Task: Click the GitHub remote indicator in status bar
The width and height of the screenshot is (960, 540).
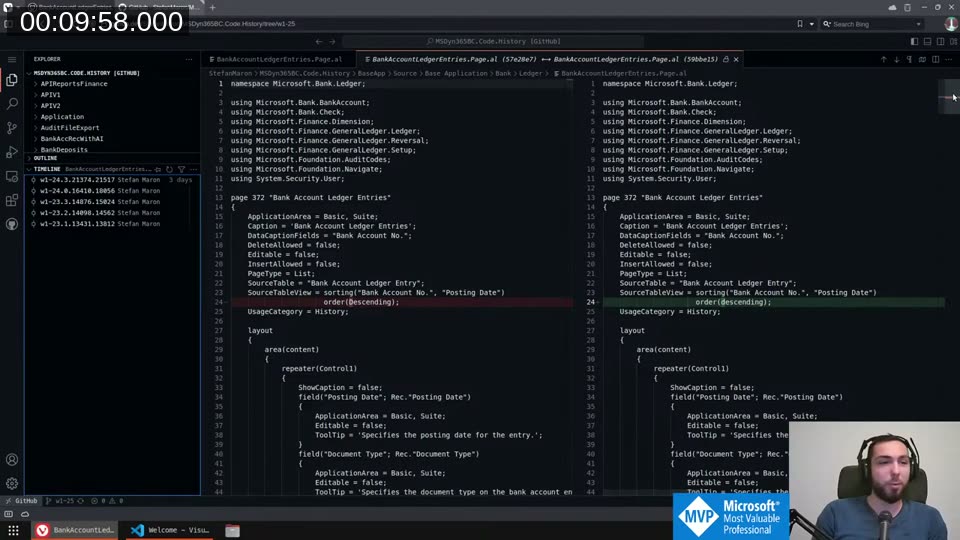Action: click(x=21, y=501)
